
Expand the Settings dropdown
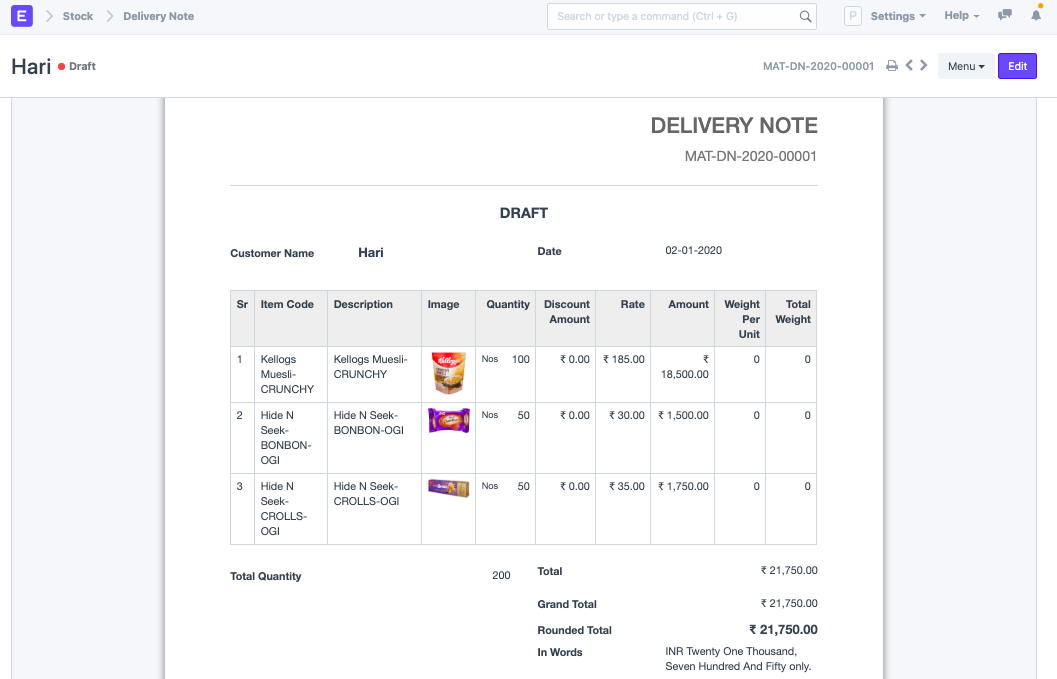tap(898, 16)
